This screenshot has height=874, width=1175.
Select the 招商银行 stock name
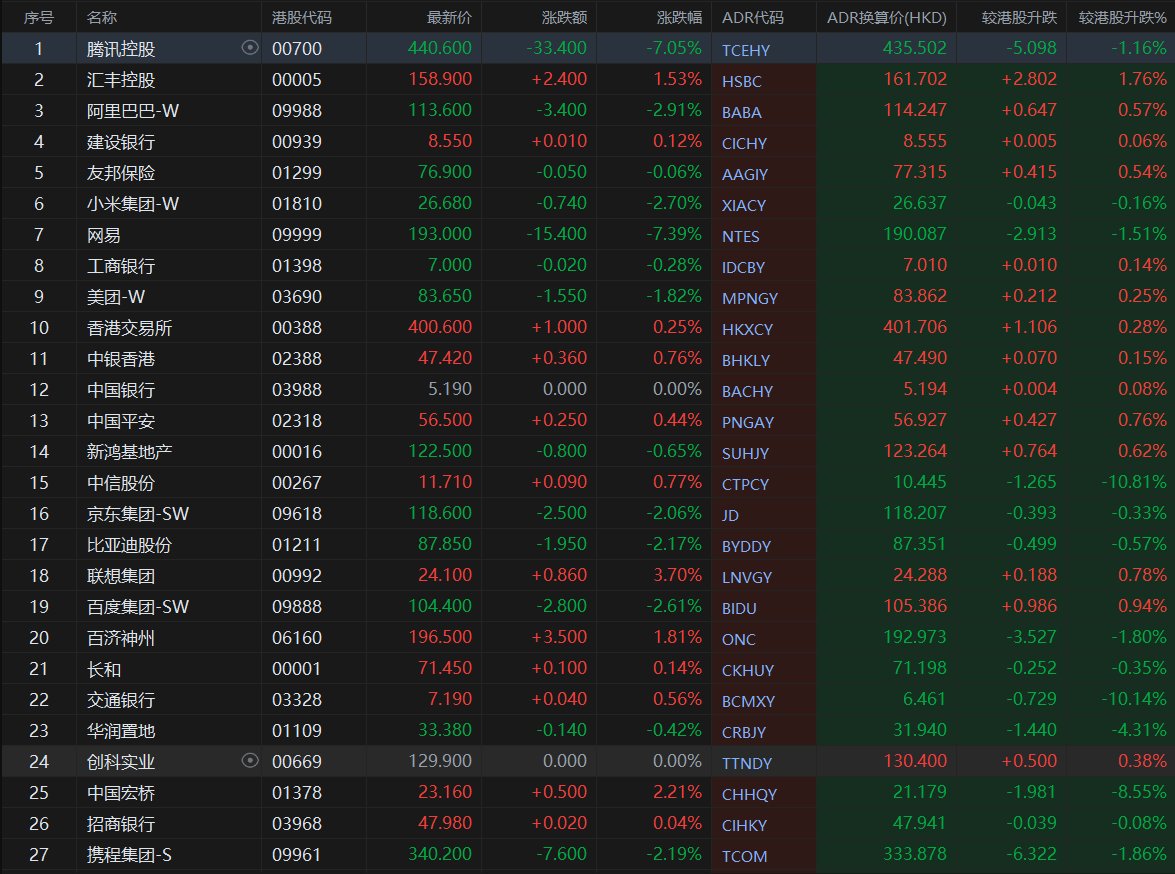121,824
